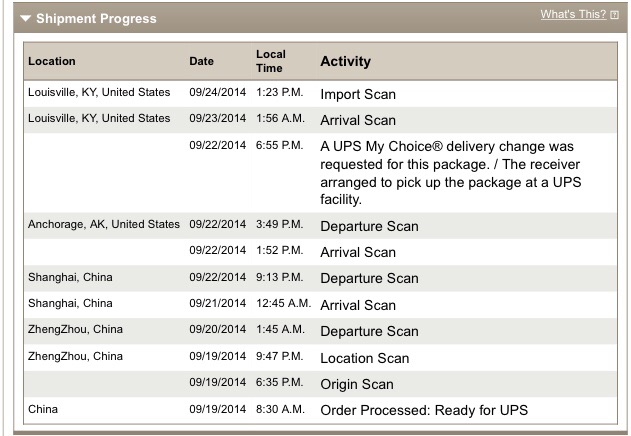Image resolution: width=631 pixels, height=436 pixels.
Task: Select the Location Scan activity entry
Action: click(x=364, y=357)
